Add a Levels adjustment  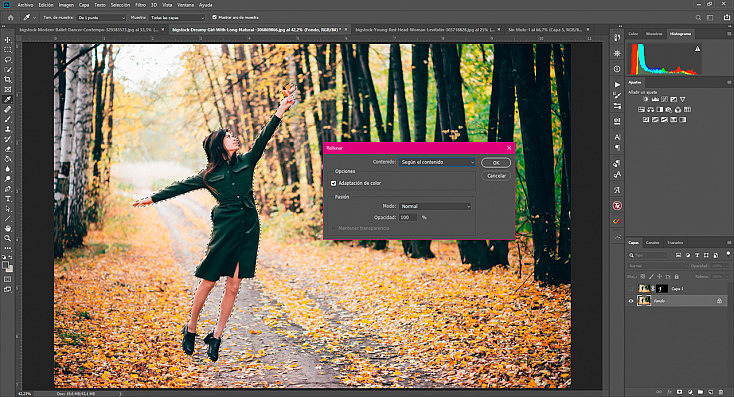point(655,99)
